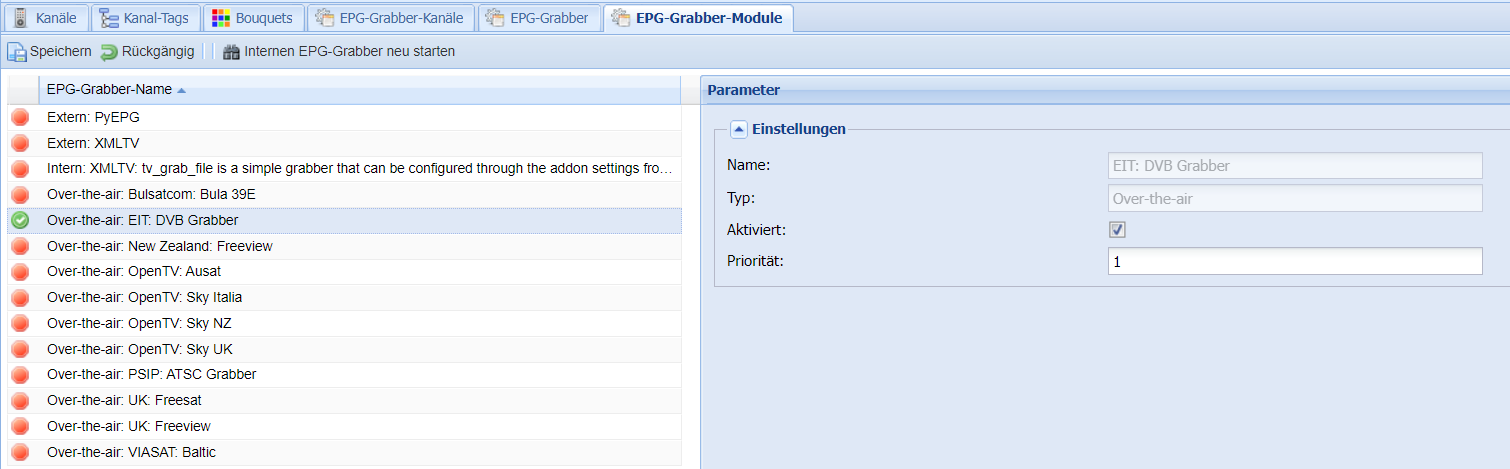Image resolution: width=1510 pixels, height=469 pixels.
Task: Open the EPG-Grabber tab
Action: 540,18
